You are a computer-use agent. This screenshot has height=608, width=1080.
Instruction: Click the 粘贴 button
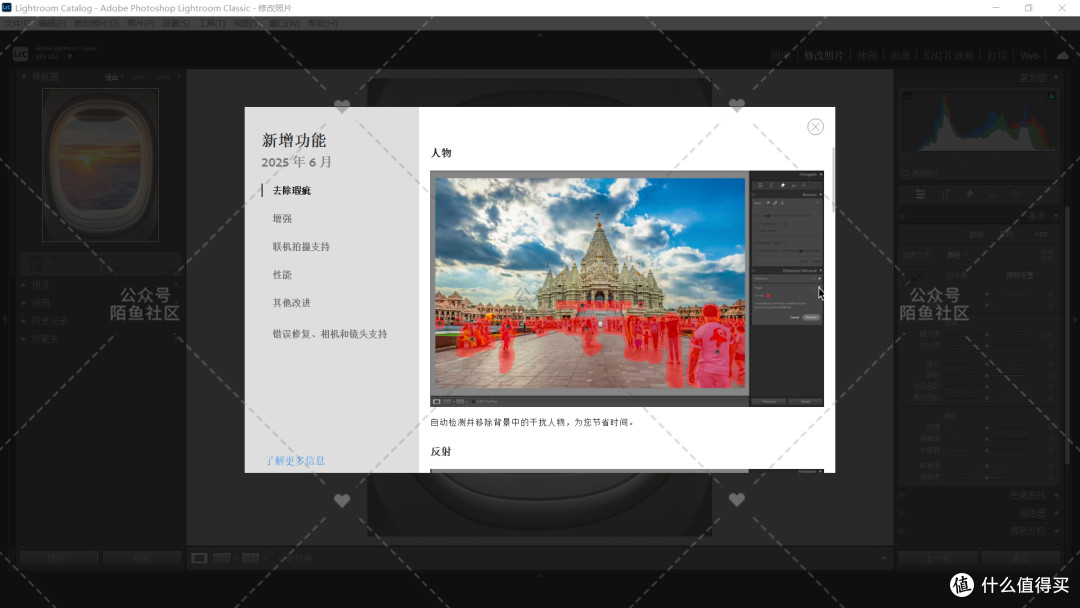point(143,558)
